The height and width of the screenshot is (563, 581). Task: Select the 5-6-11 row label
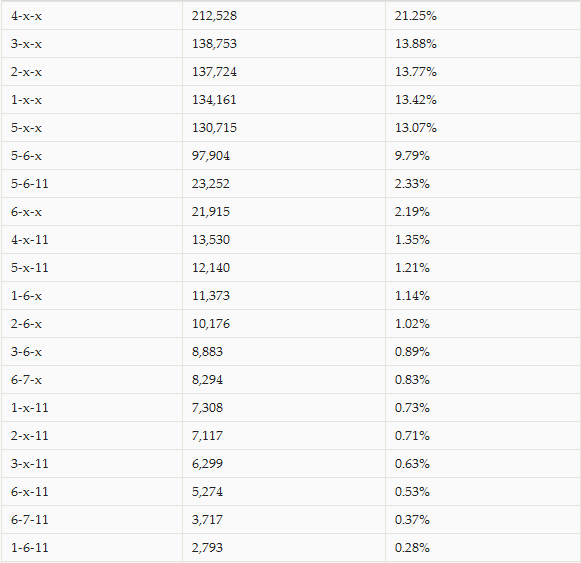click(30, 184)
